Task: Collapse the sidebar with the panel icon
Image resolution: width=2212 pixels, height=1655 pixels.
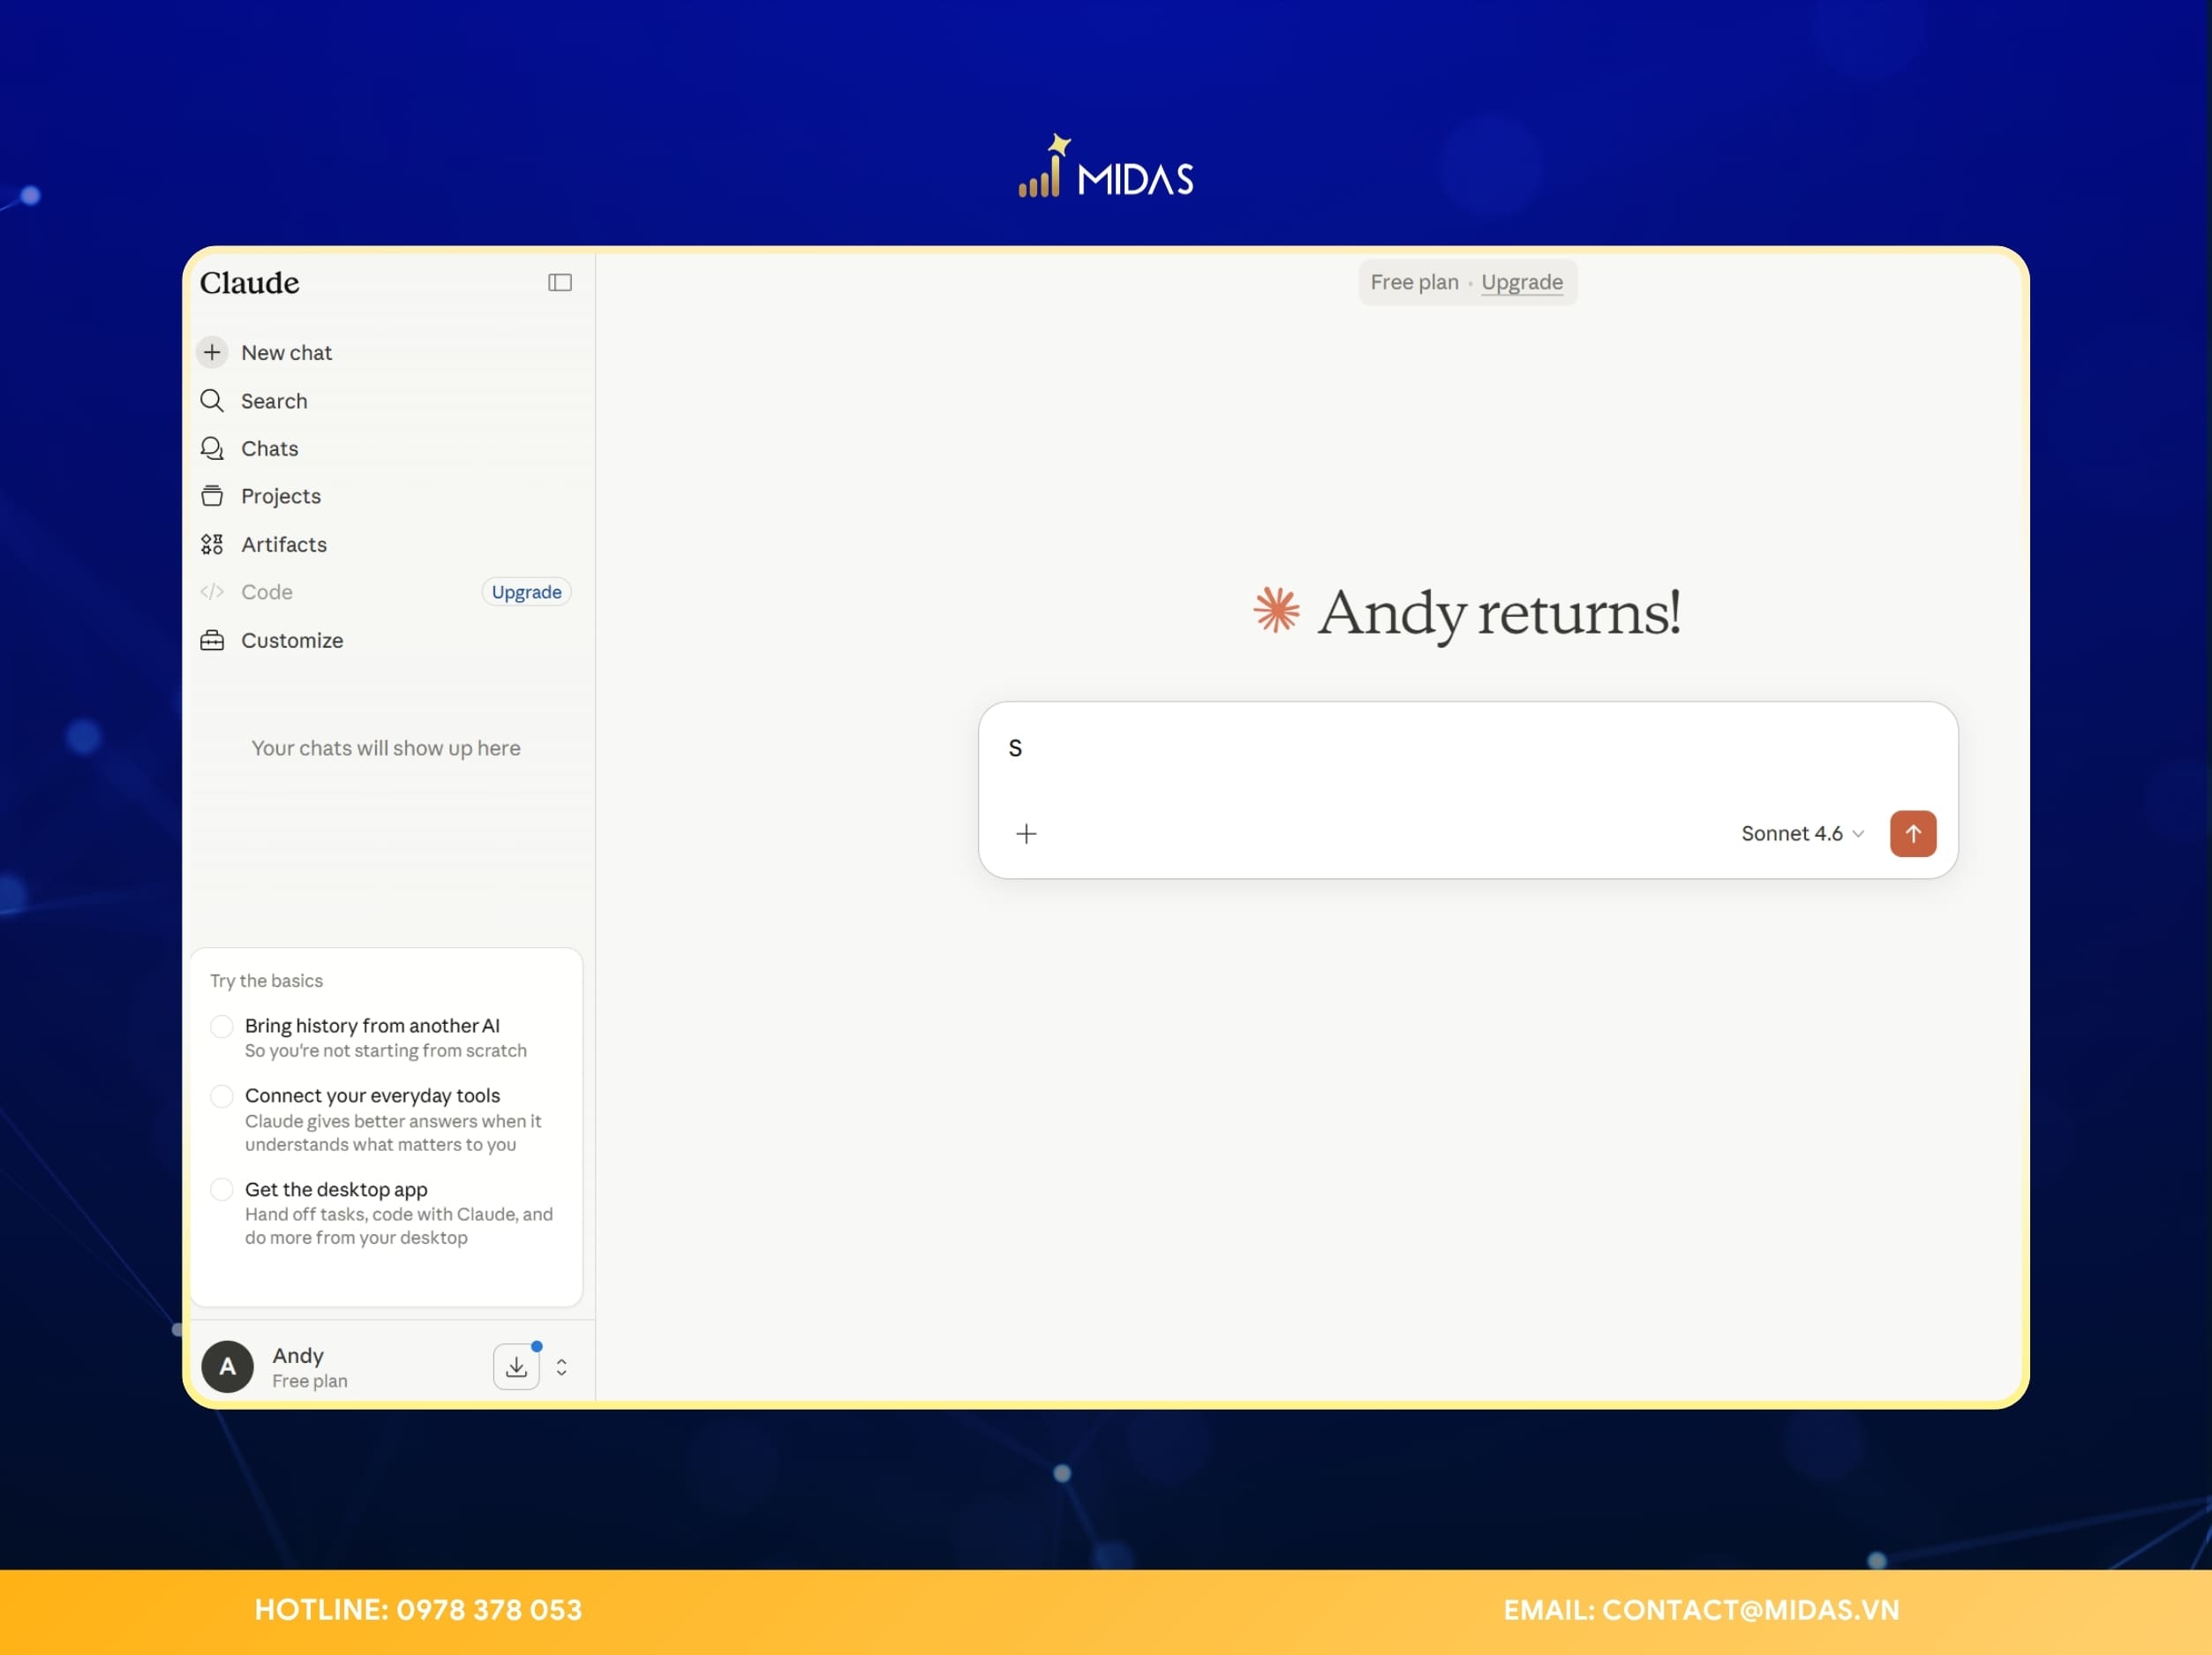Action: pos(560,283)
